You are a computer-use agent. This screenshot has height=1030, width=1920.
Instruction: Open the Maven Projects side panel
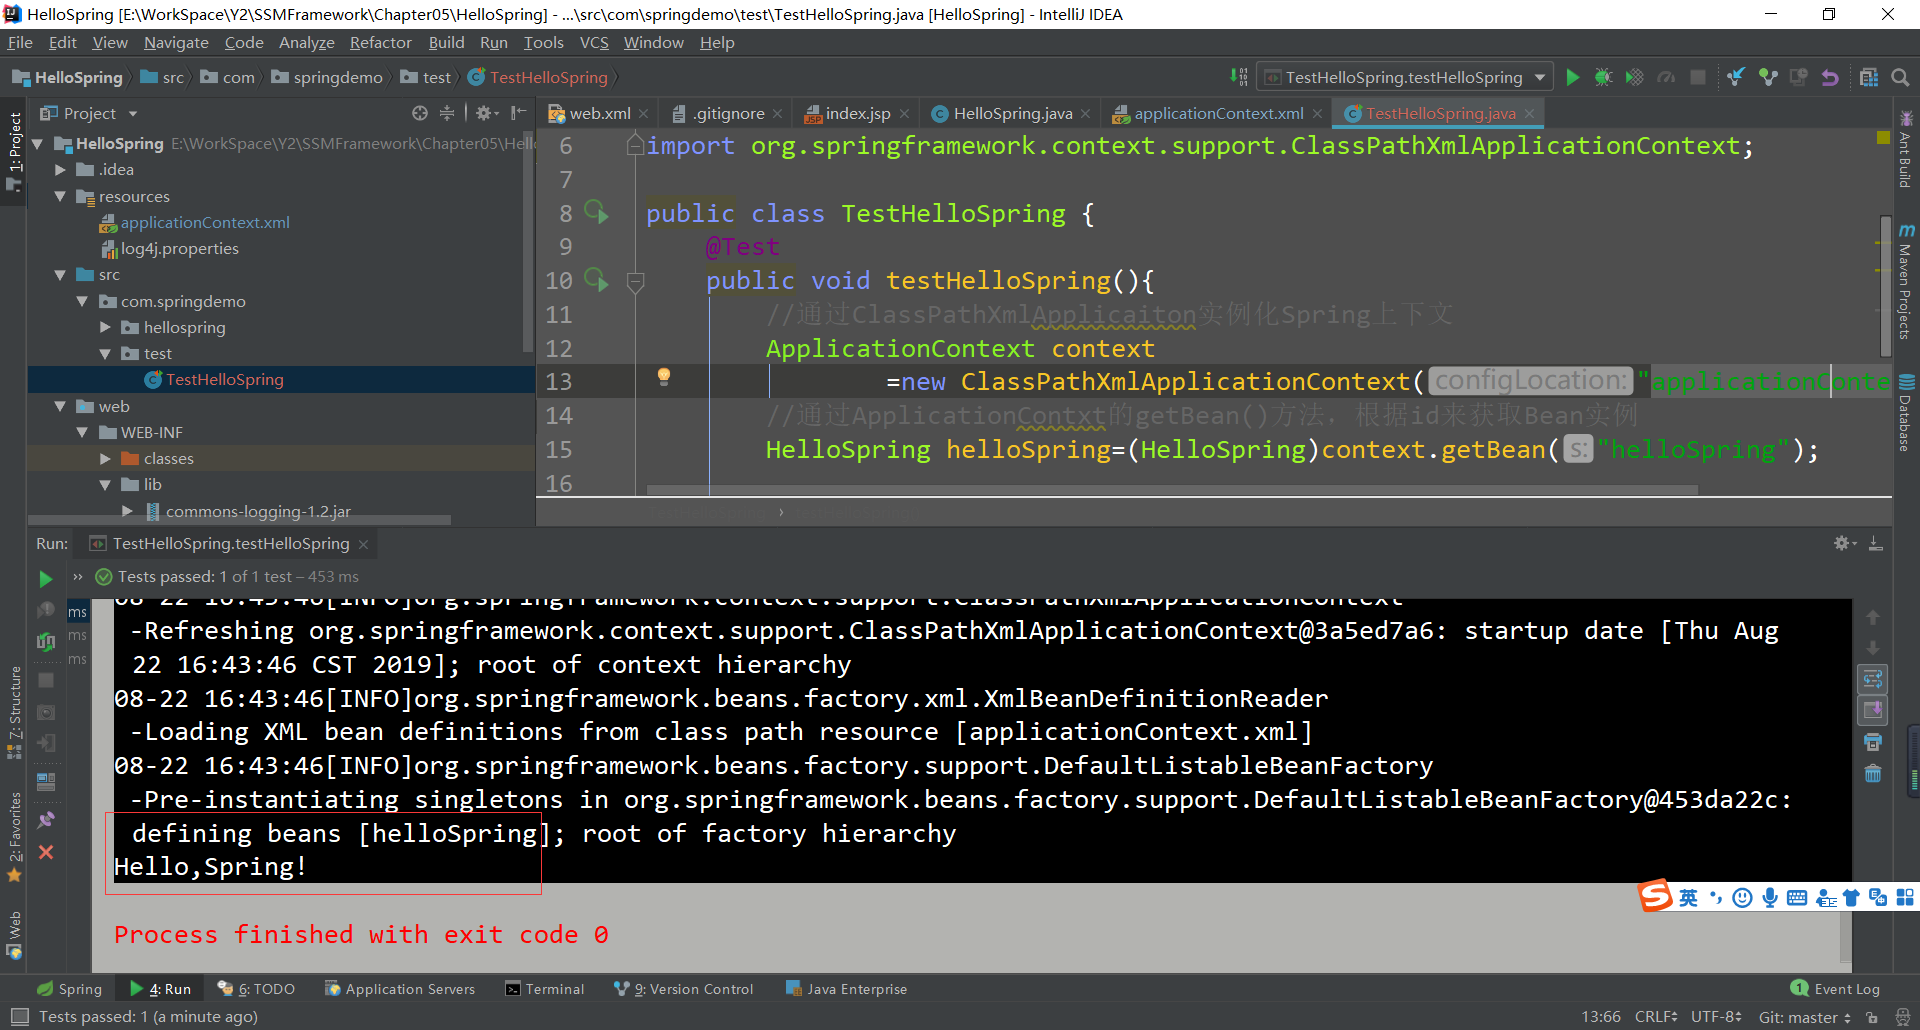(x=1906, y=281)
